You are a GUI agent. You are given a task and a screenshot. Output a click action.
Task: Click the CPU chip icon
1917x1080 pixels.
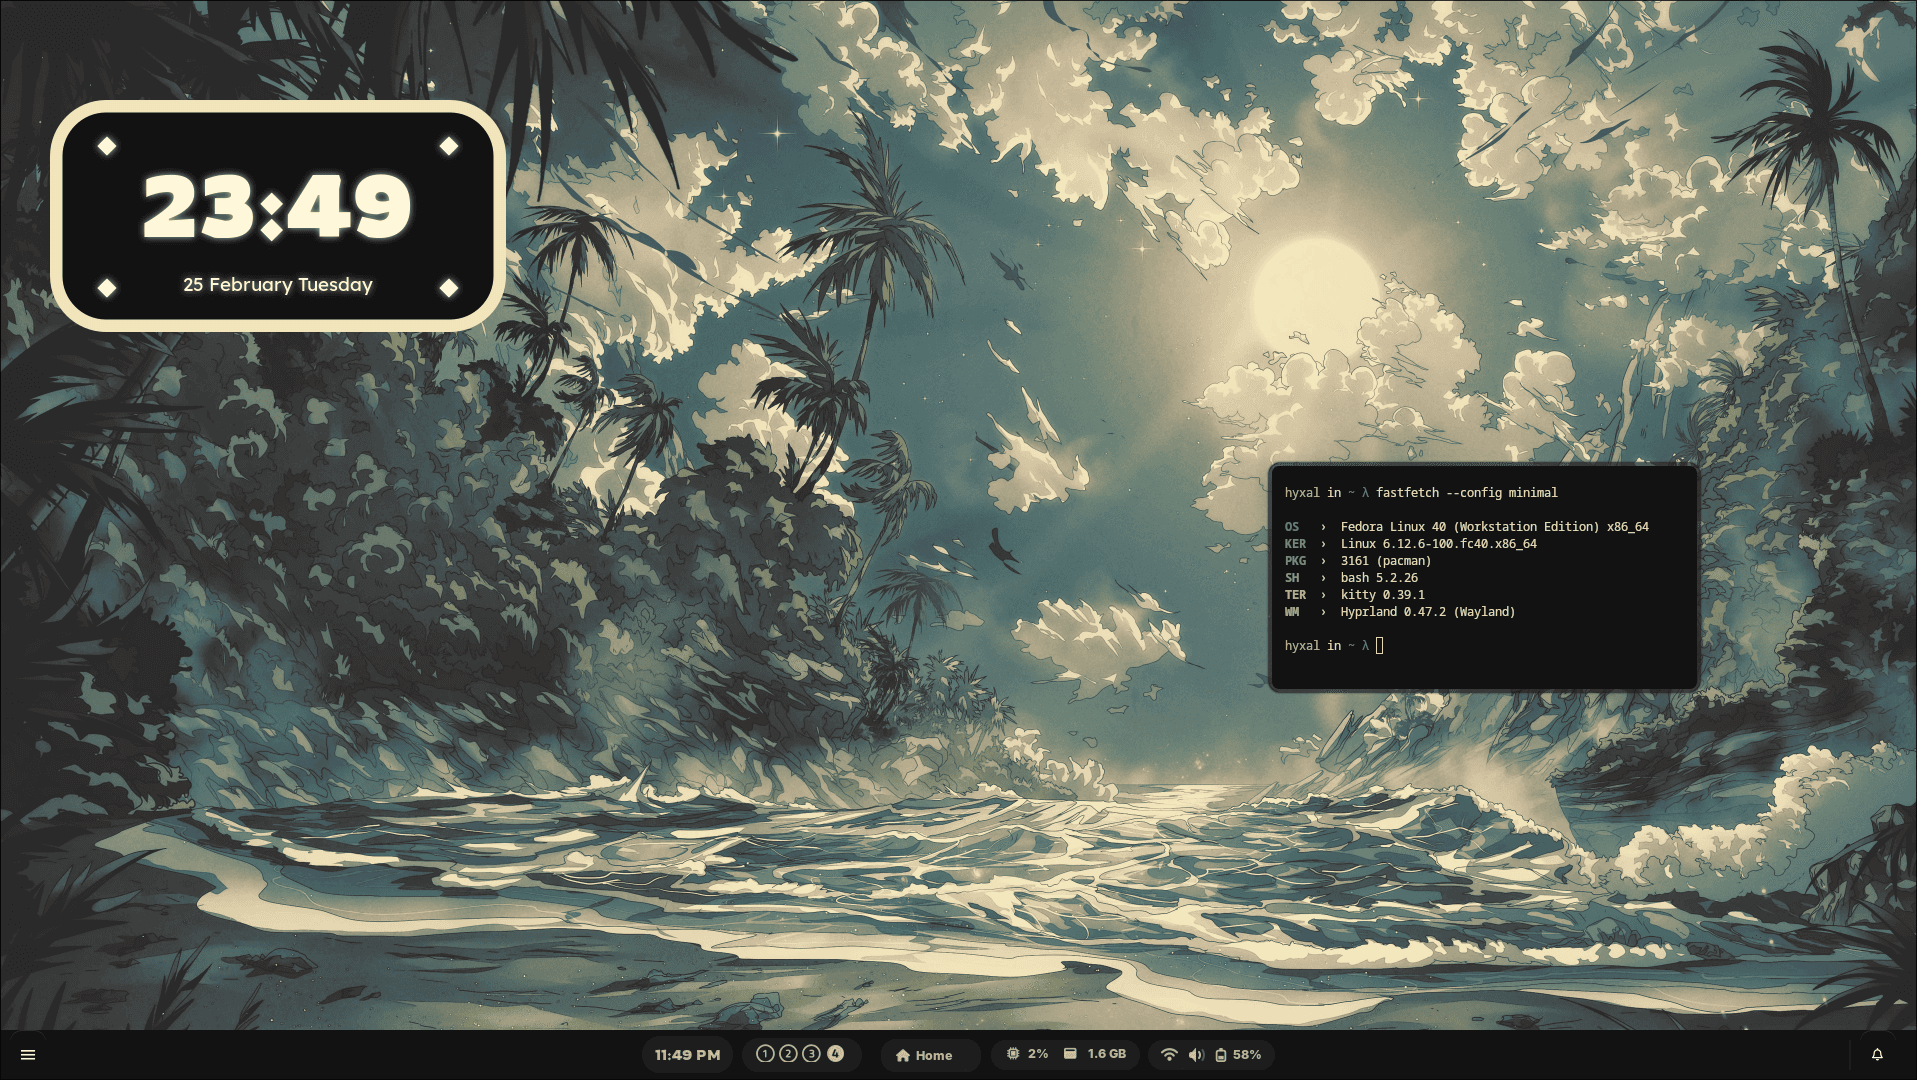coord(1013,1054)
